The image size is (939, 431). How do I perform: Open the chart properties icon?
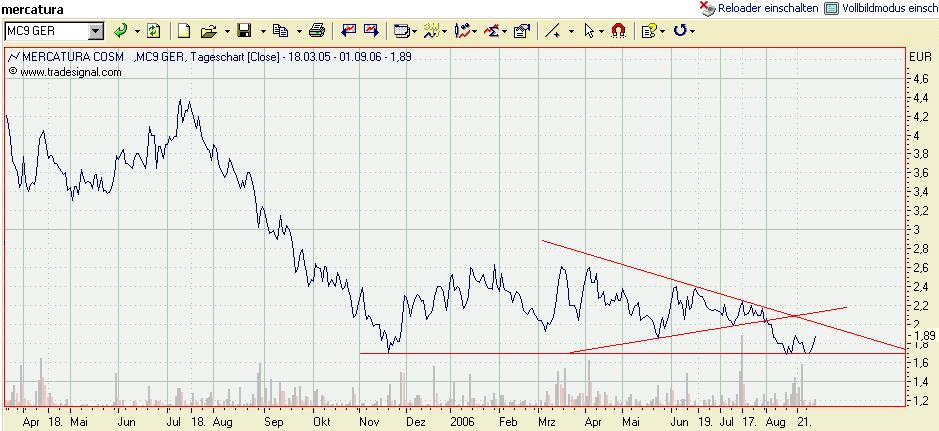(x=522, y=31)
